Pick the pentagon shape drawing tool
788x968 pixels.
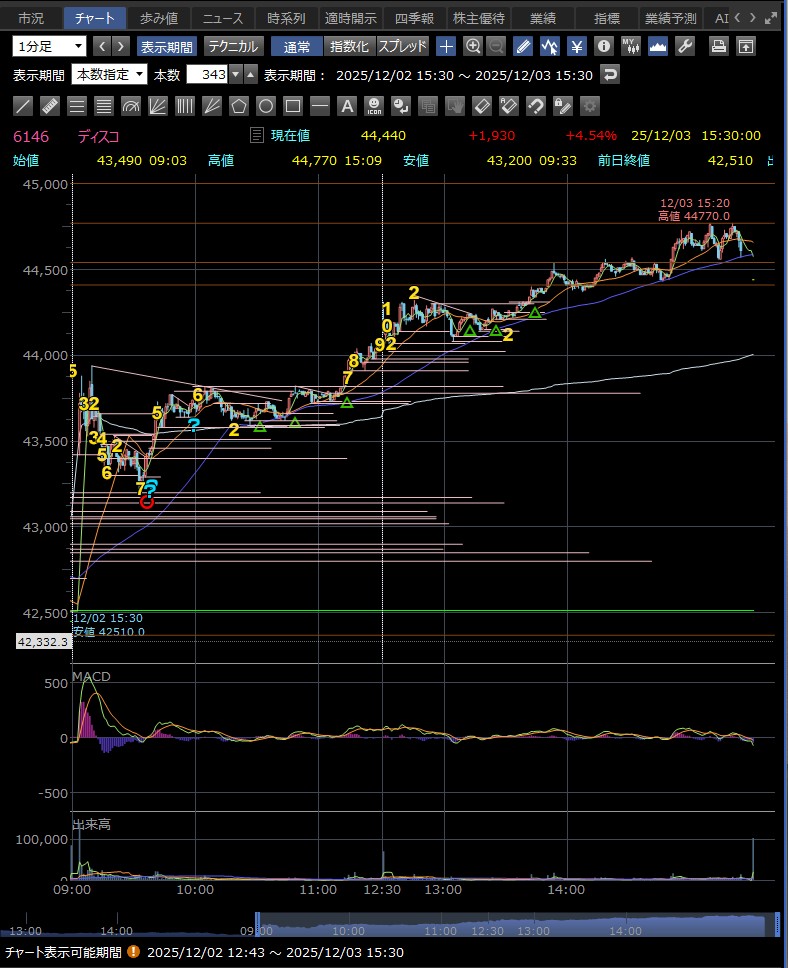[x=238, y=106]
